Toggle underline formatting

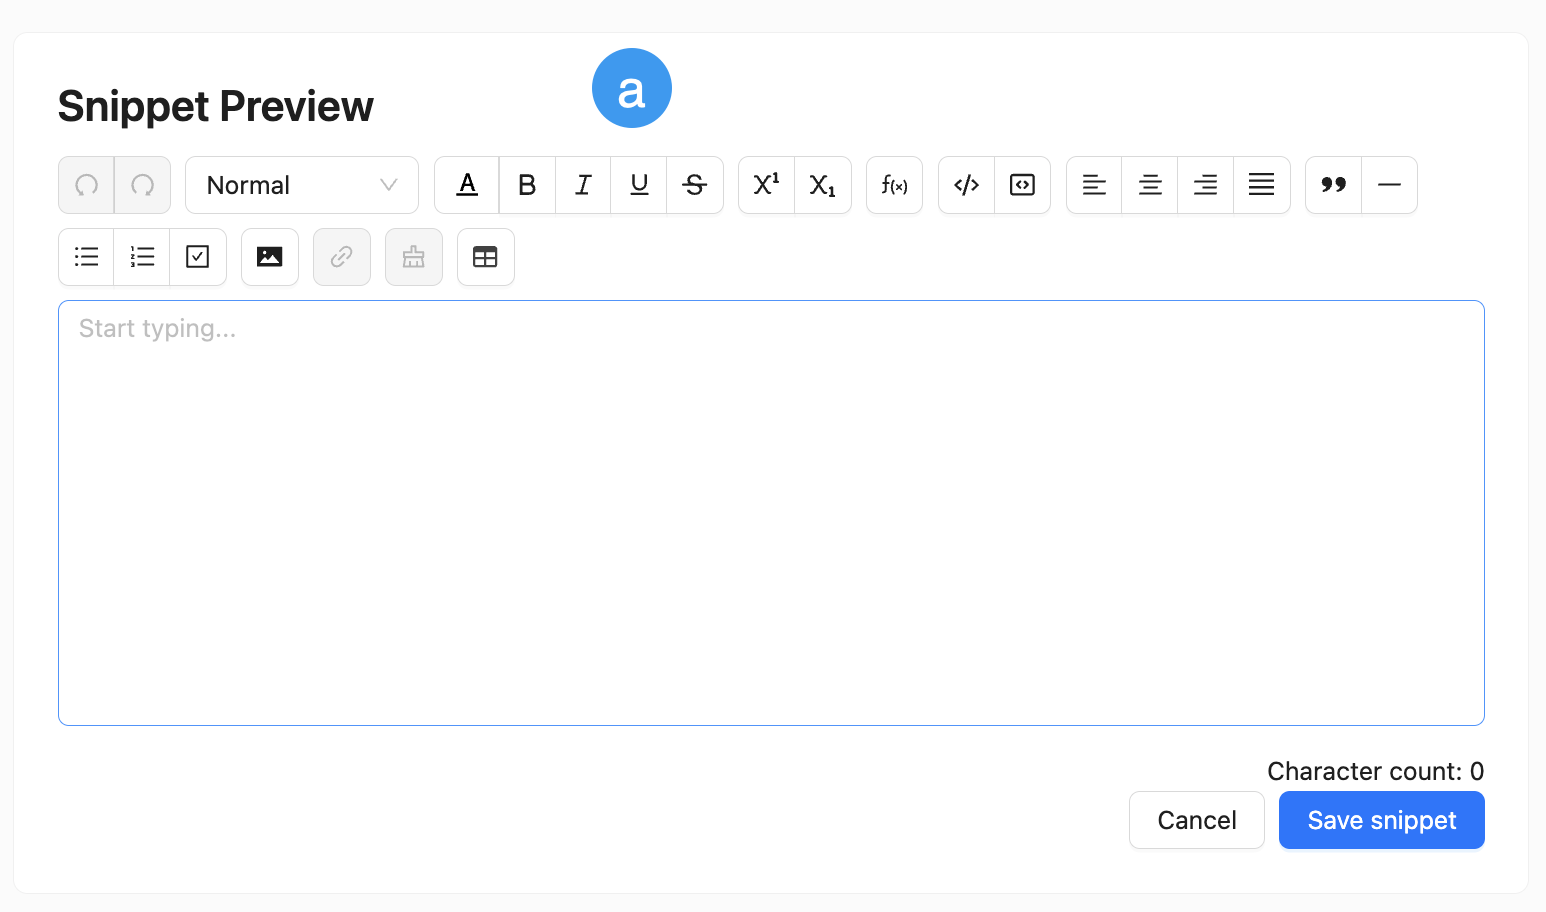tap(639, 185)
